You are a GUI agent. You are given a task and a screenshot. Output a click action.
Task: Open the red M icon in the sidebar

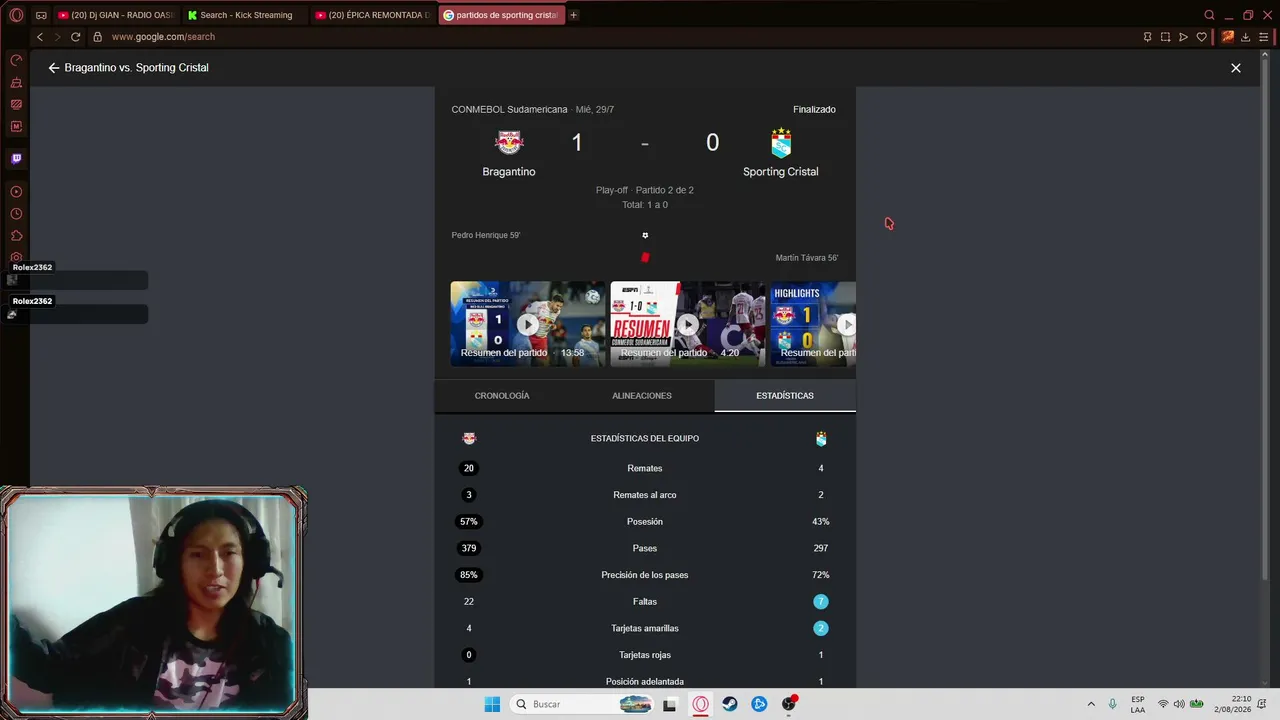(16, 127)
